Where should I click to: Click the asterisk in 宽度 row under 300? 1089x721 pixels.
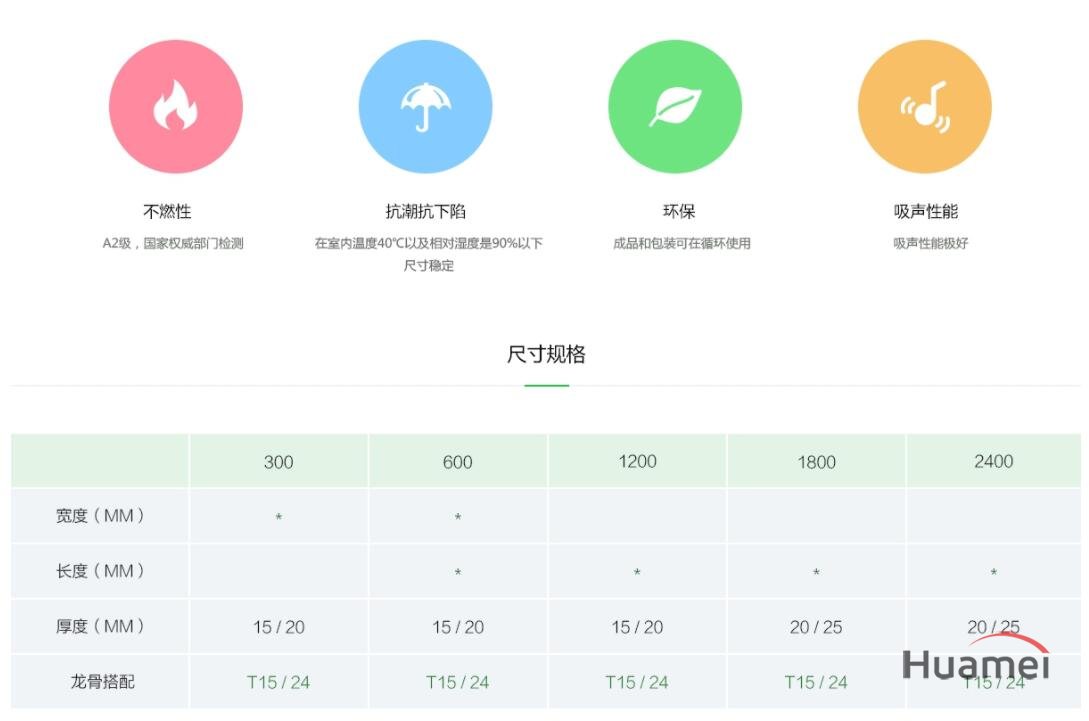[x=279, y=517]
